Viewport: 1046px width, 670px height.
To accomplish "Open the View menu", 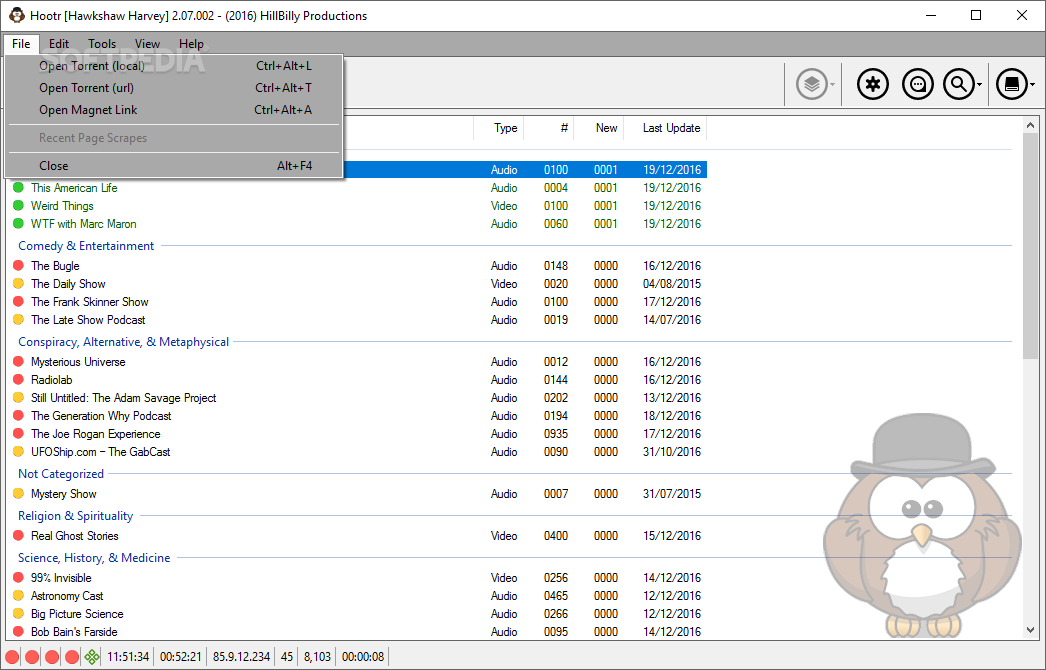I will [147, 44].
